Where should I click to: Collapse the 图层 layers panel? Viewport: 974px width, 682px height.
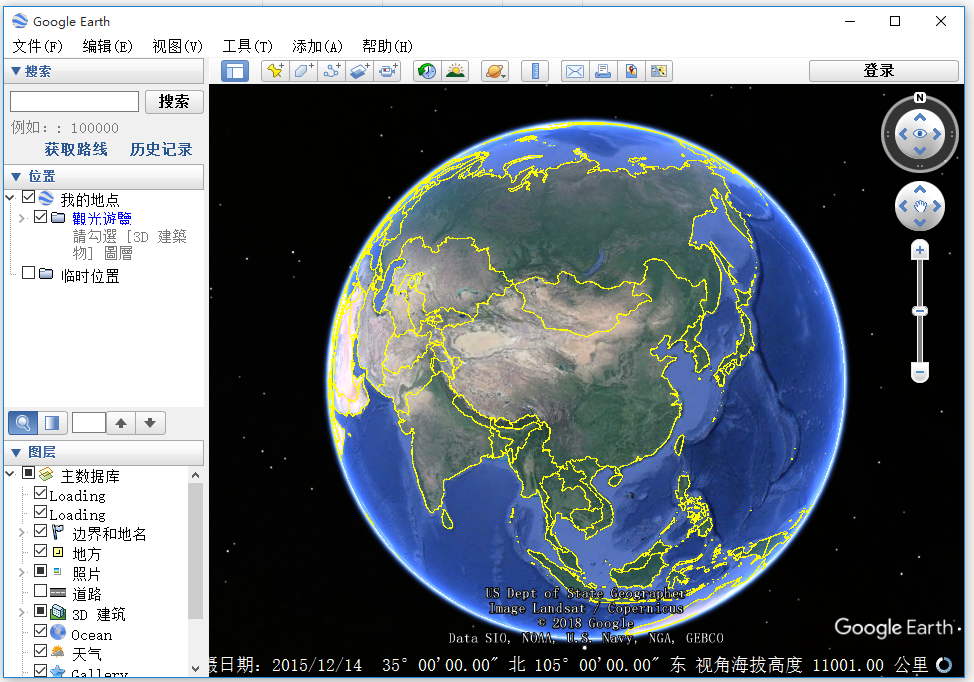[x=16, y=452]
